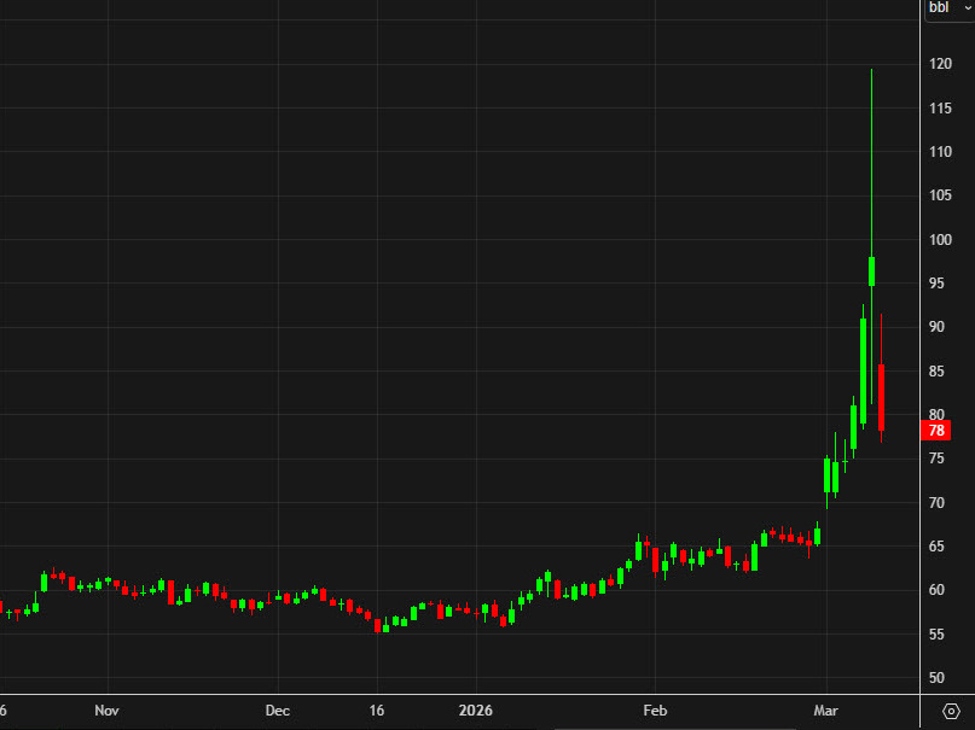
Task: Click the 85 price axis label
Action: pos(937,371)
